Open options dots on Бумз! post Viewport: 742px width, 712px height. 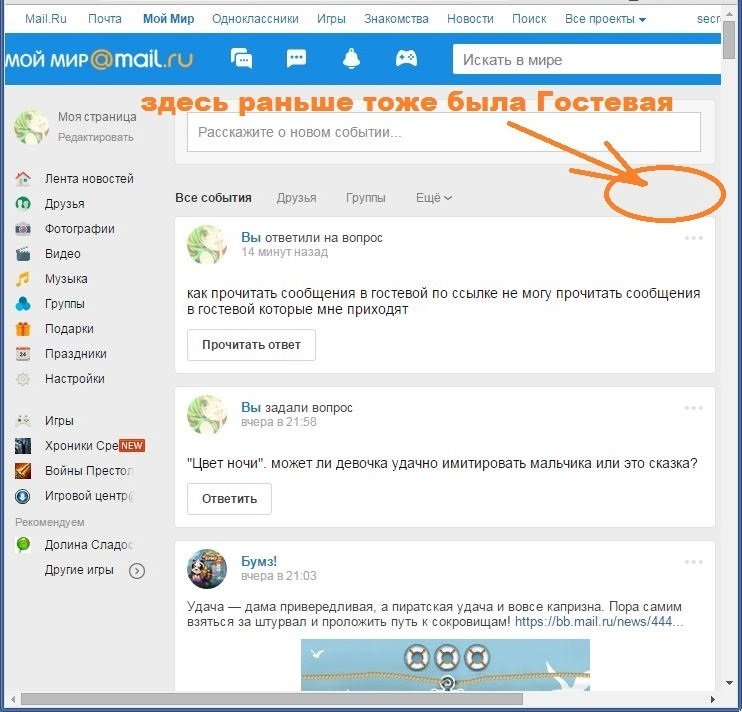(693, 562)
